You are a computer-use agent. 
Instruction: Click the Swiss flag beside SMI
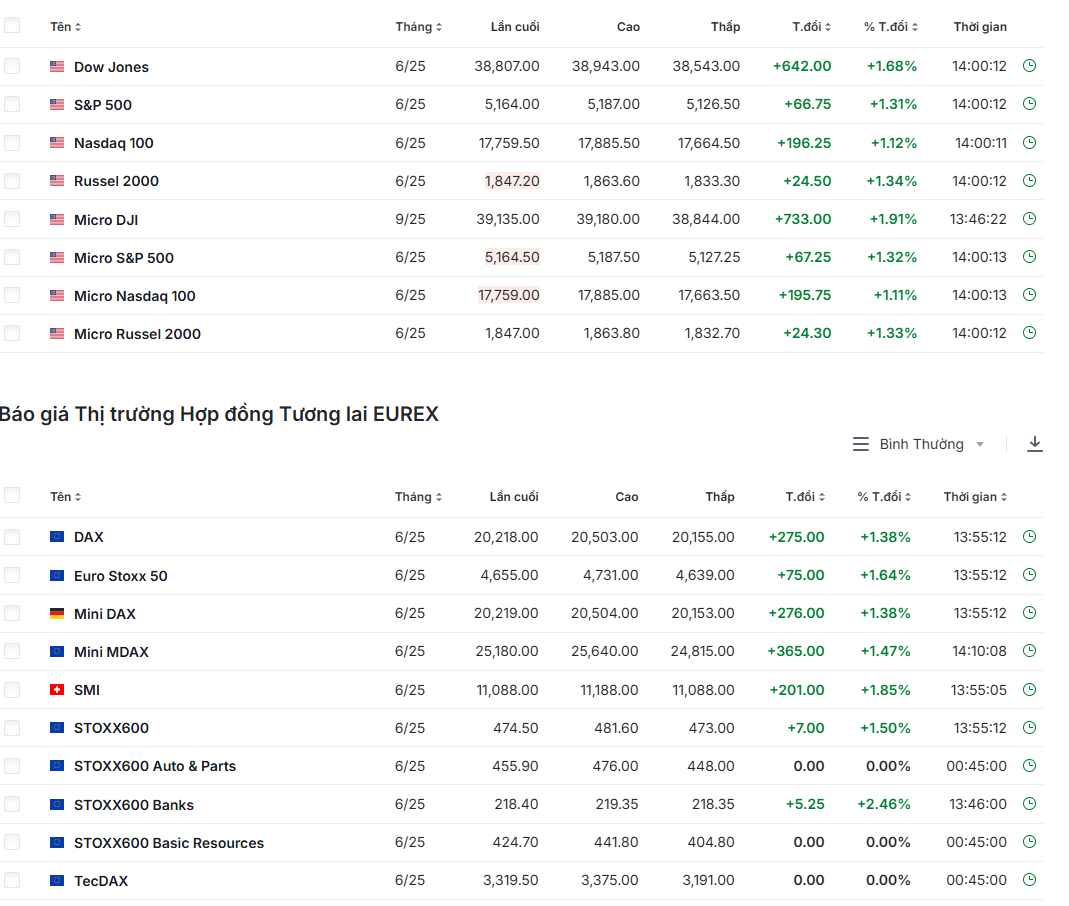click(x=57, y=690)
